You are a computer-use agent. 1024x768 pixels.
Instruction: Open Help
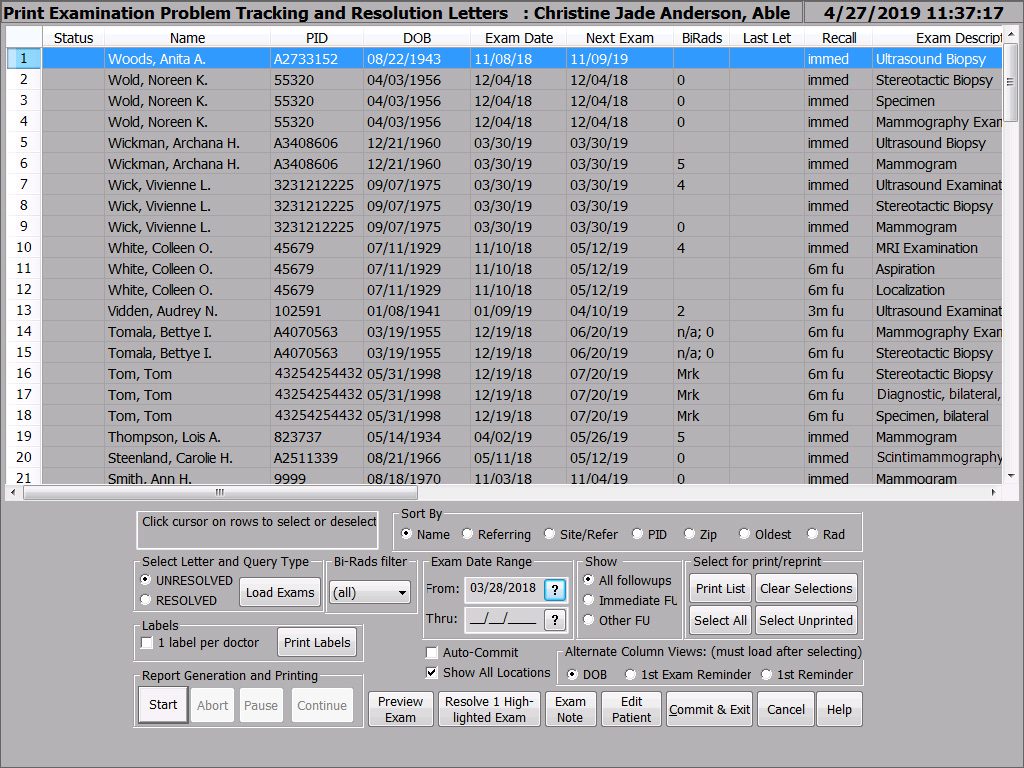click(839, 709)
